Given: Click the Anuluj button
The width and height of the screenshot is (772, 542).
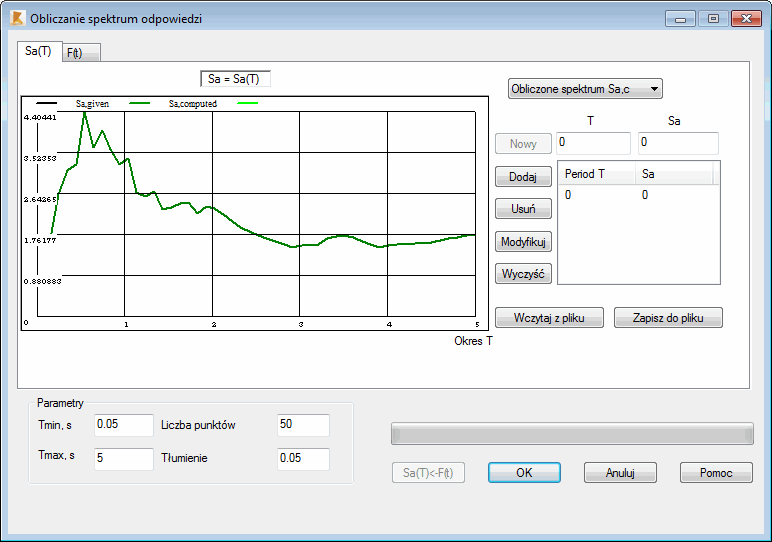Looking at the screenshot, I should pyautogui.click(x=620, y=473).
